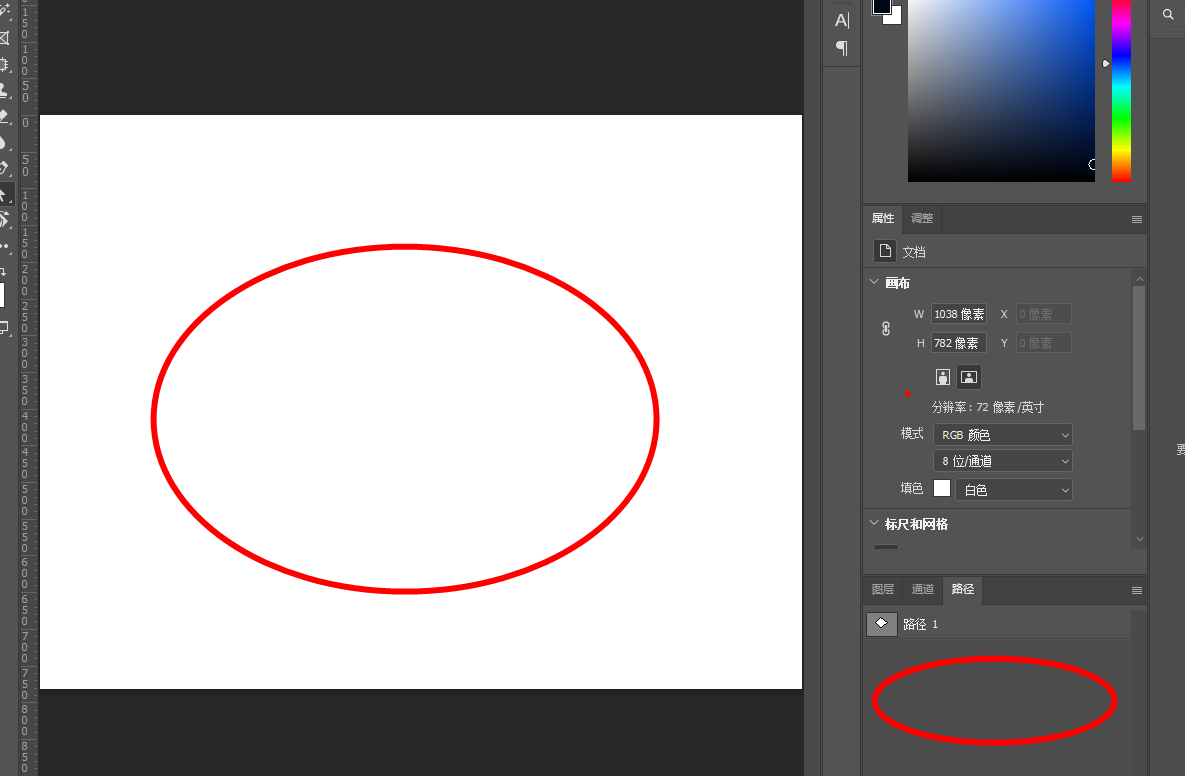This screenshot has width=1185, height=776.
Task: Click the white fill color swatch
Action: click(941, 488)
